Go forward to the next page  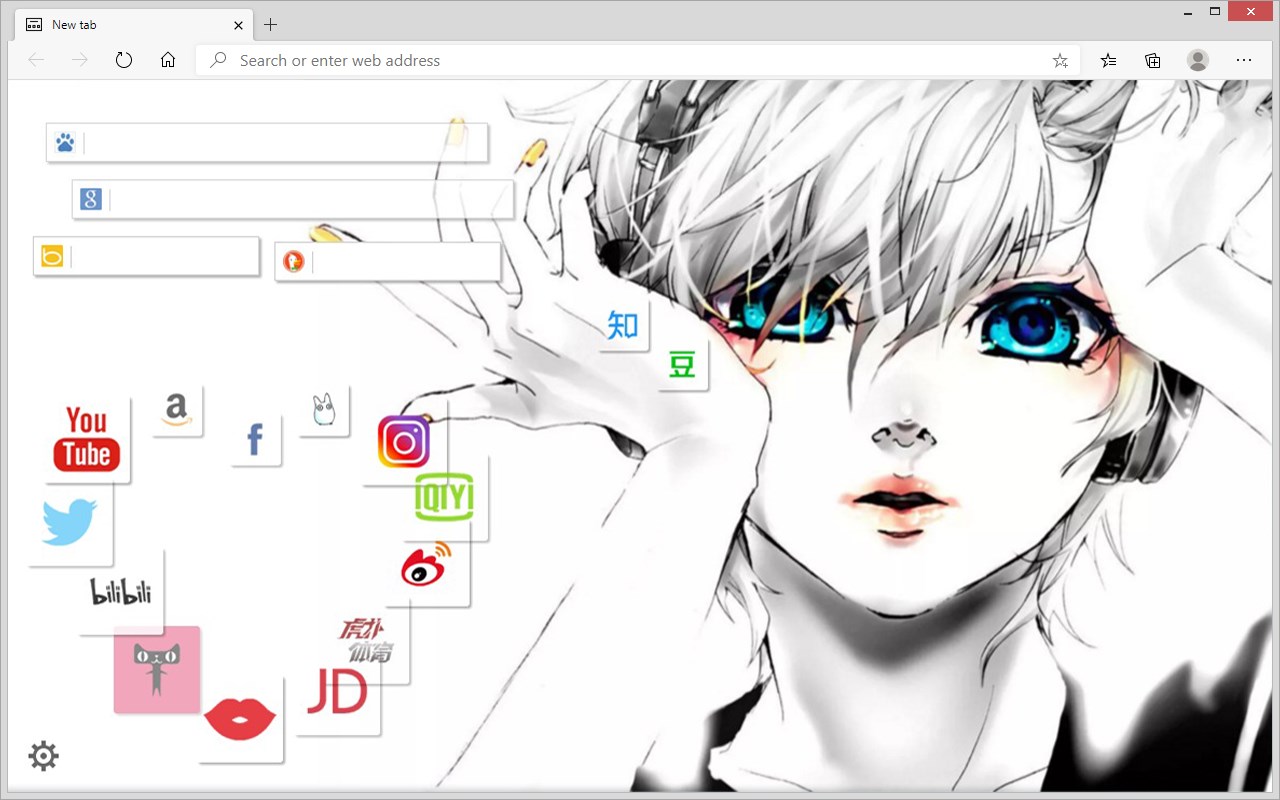80,61
